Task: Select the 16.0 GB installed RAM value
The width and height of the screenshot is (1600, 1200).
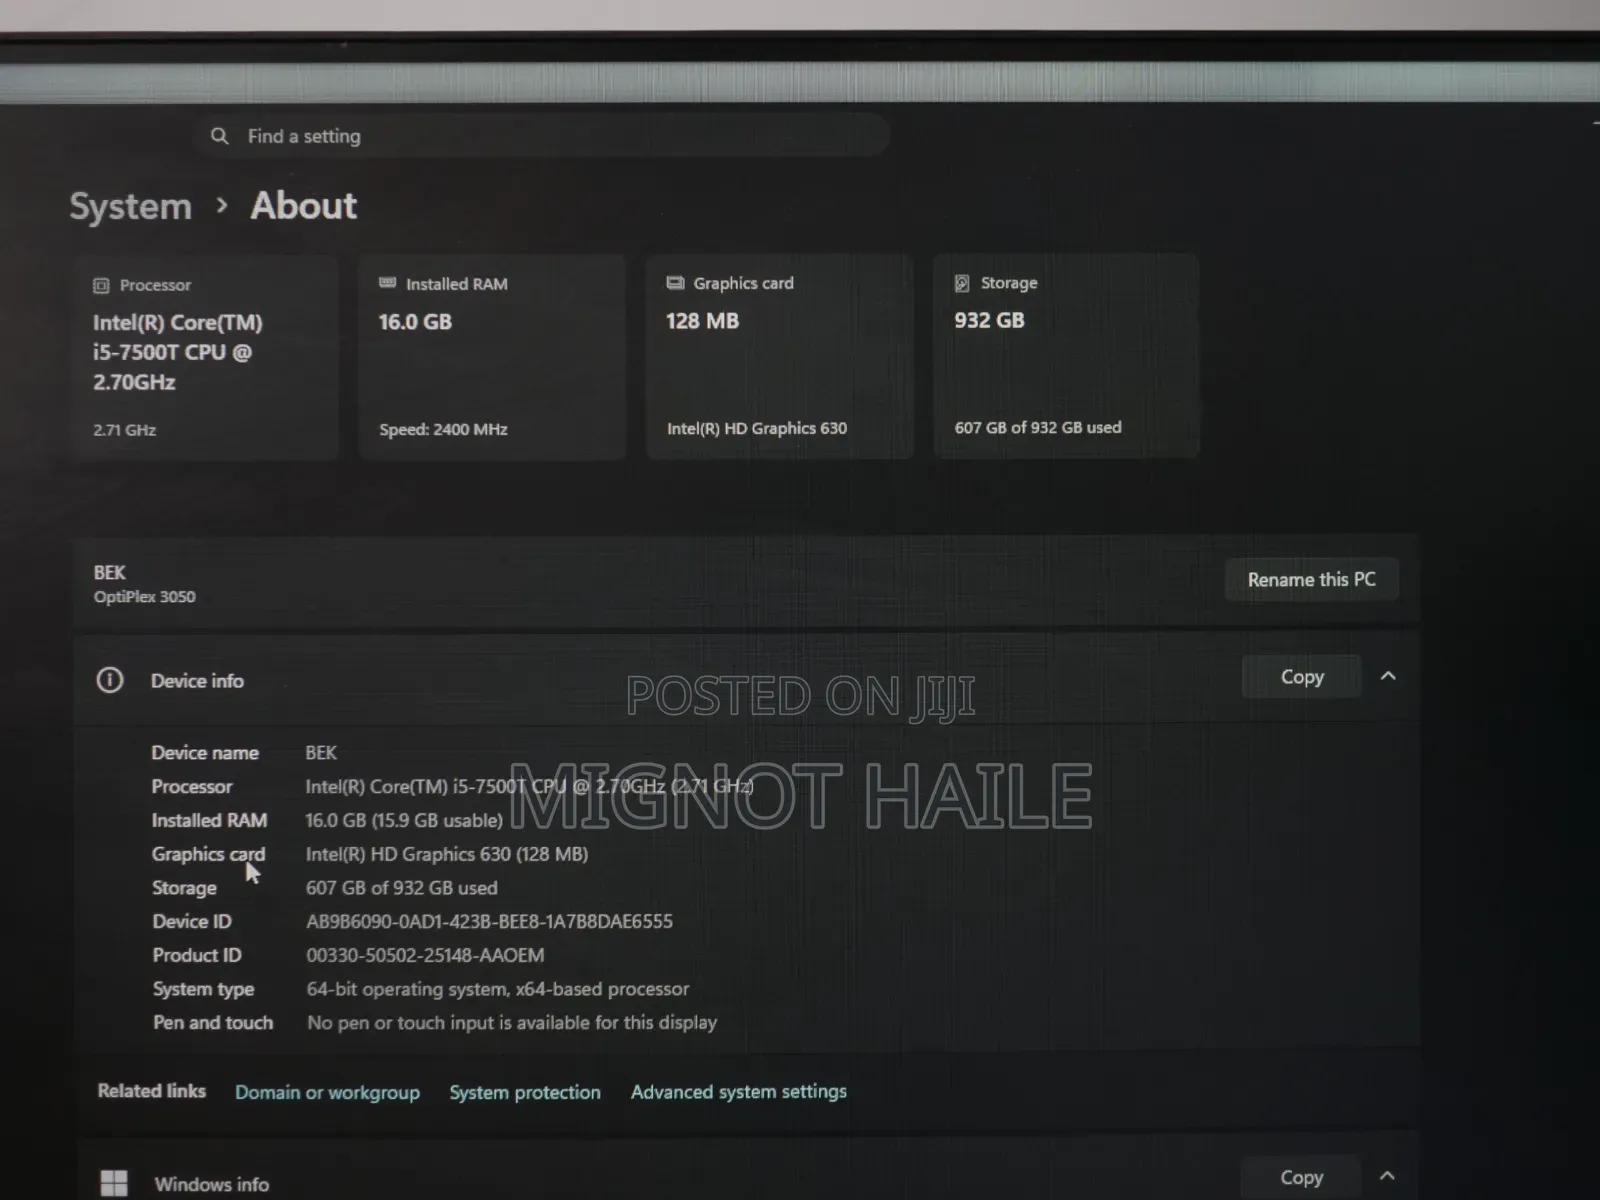Action: pos(415,322)
